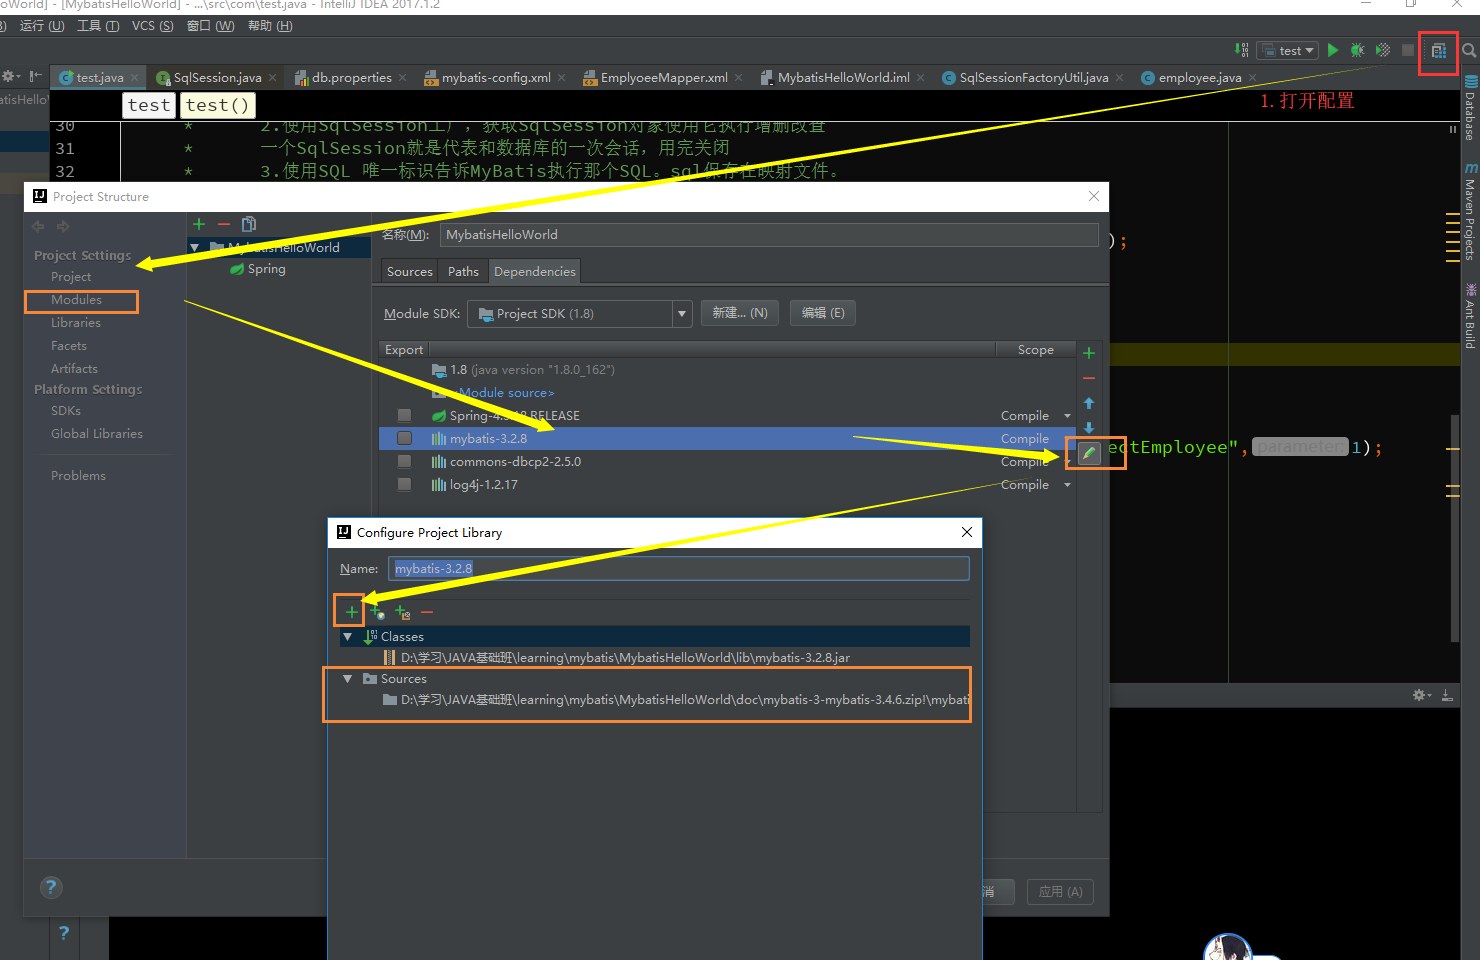Switch to the Paths tab
Screen dimensions: 1480x960
tap(463, 272)
